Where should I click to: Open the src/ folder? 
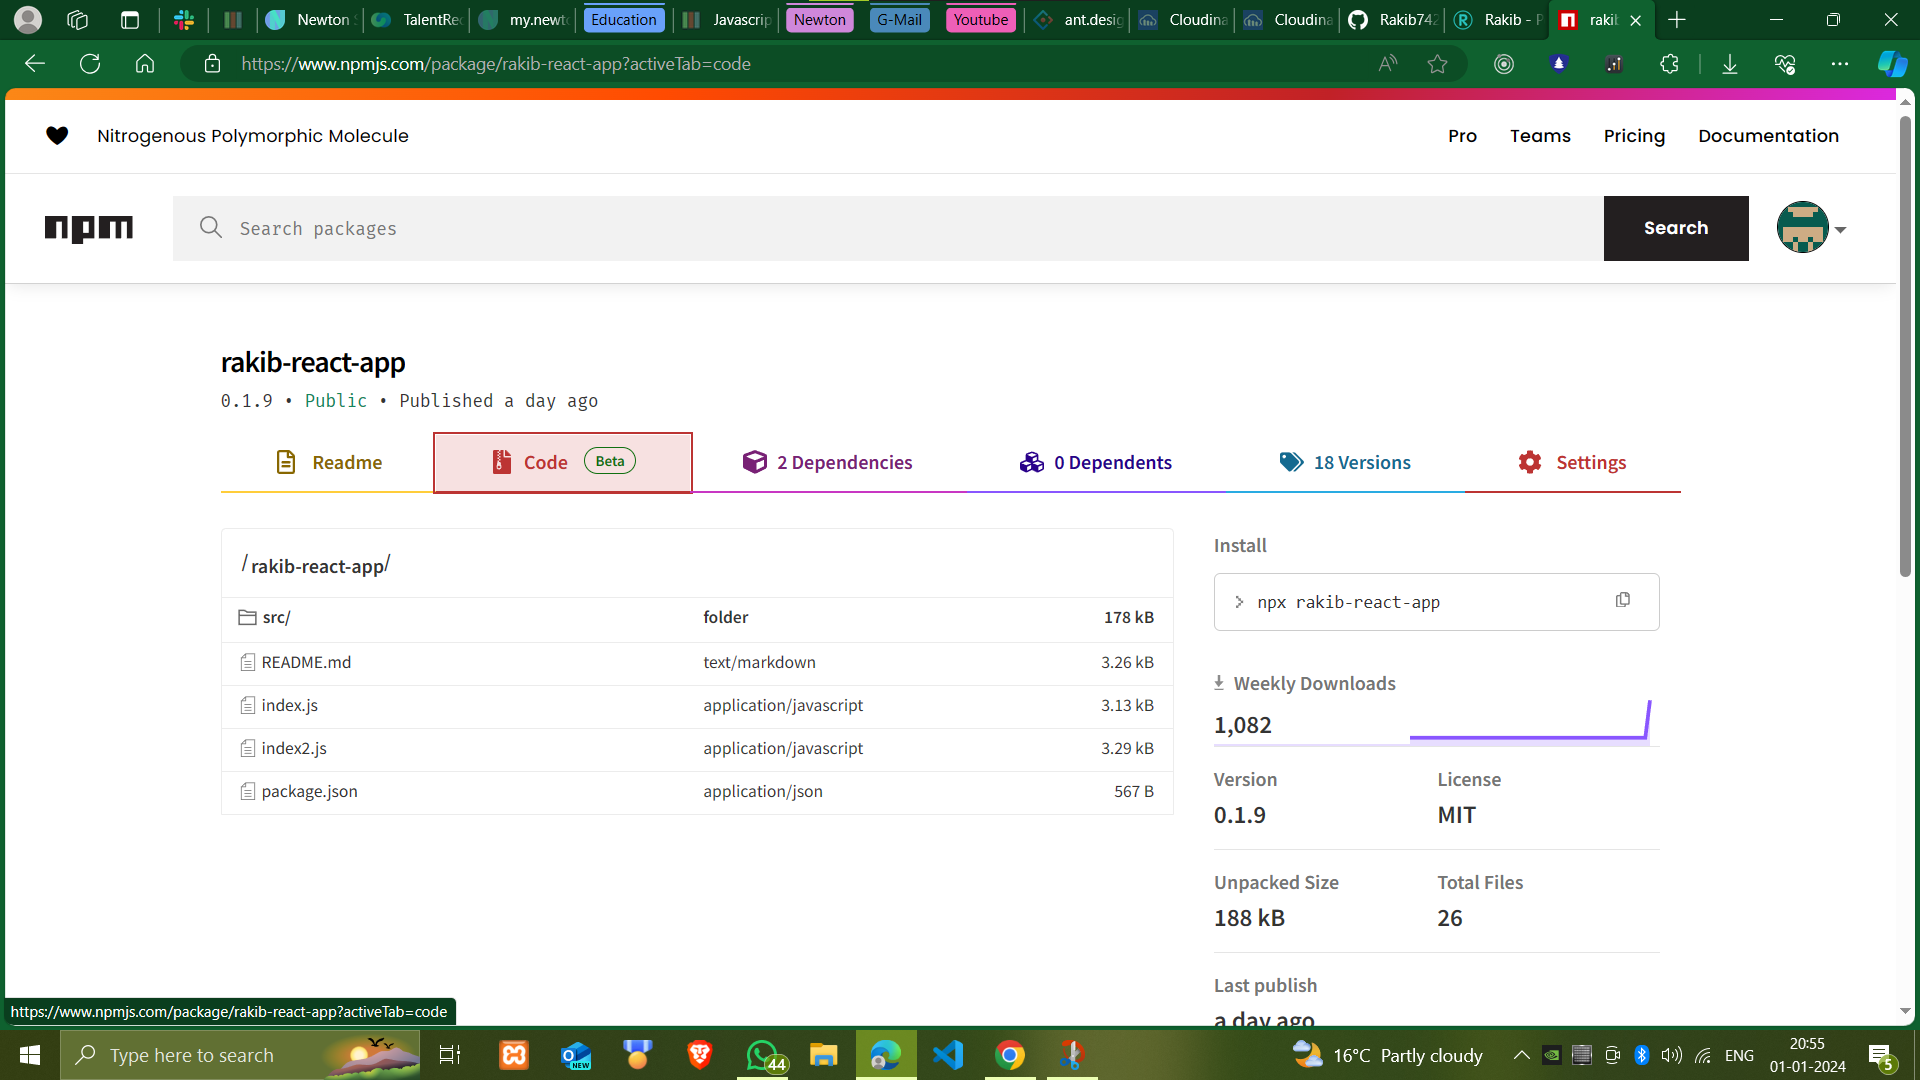coord(276,618)
